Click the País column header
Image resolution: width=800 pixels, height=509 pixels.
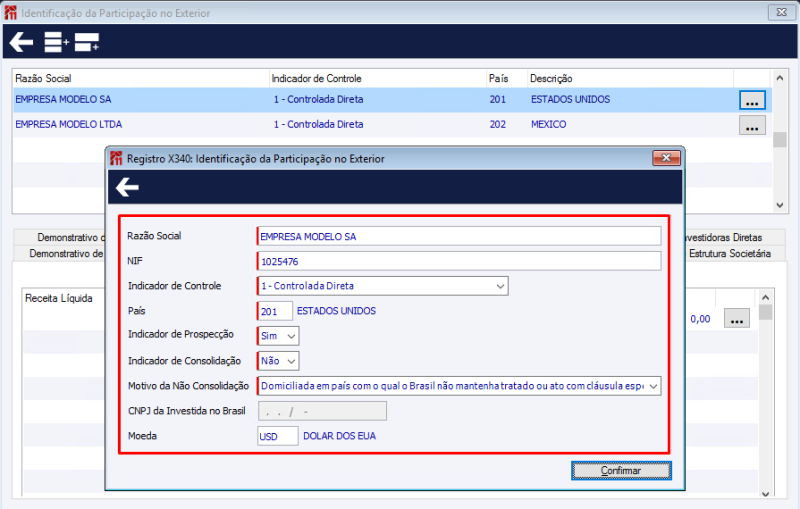(507, 79)
